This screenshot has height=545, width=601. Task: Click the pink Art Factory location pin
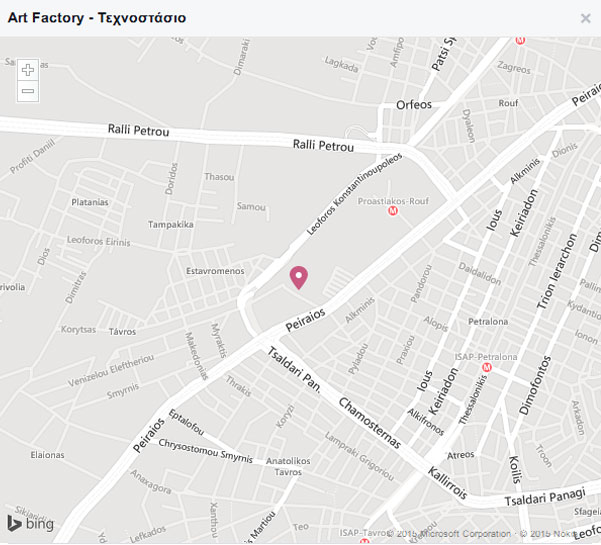coord(298,277)
